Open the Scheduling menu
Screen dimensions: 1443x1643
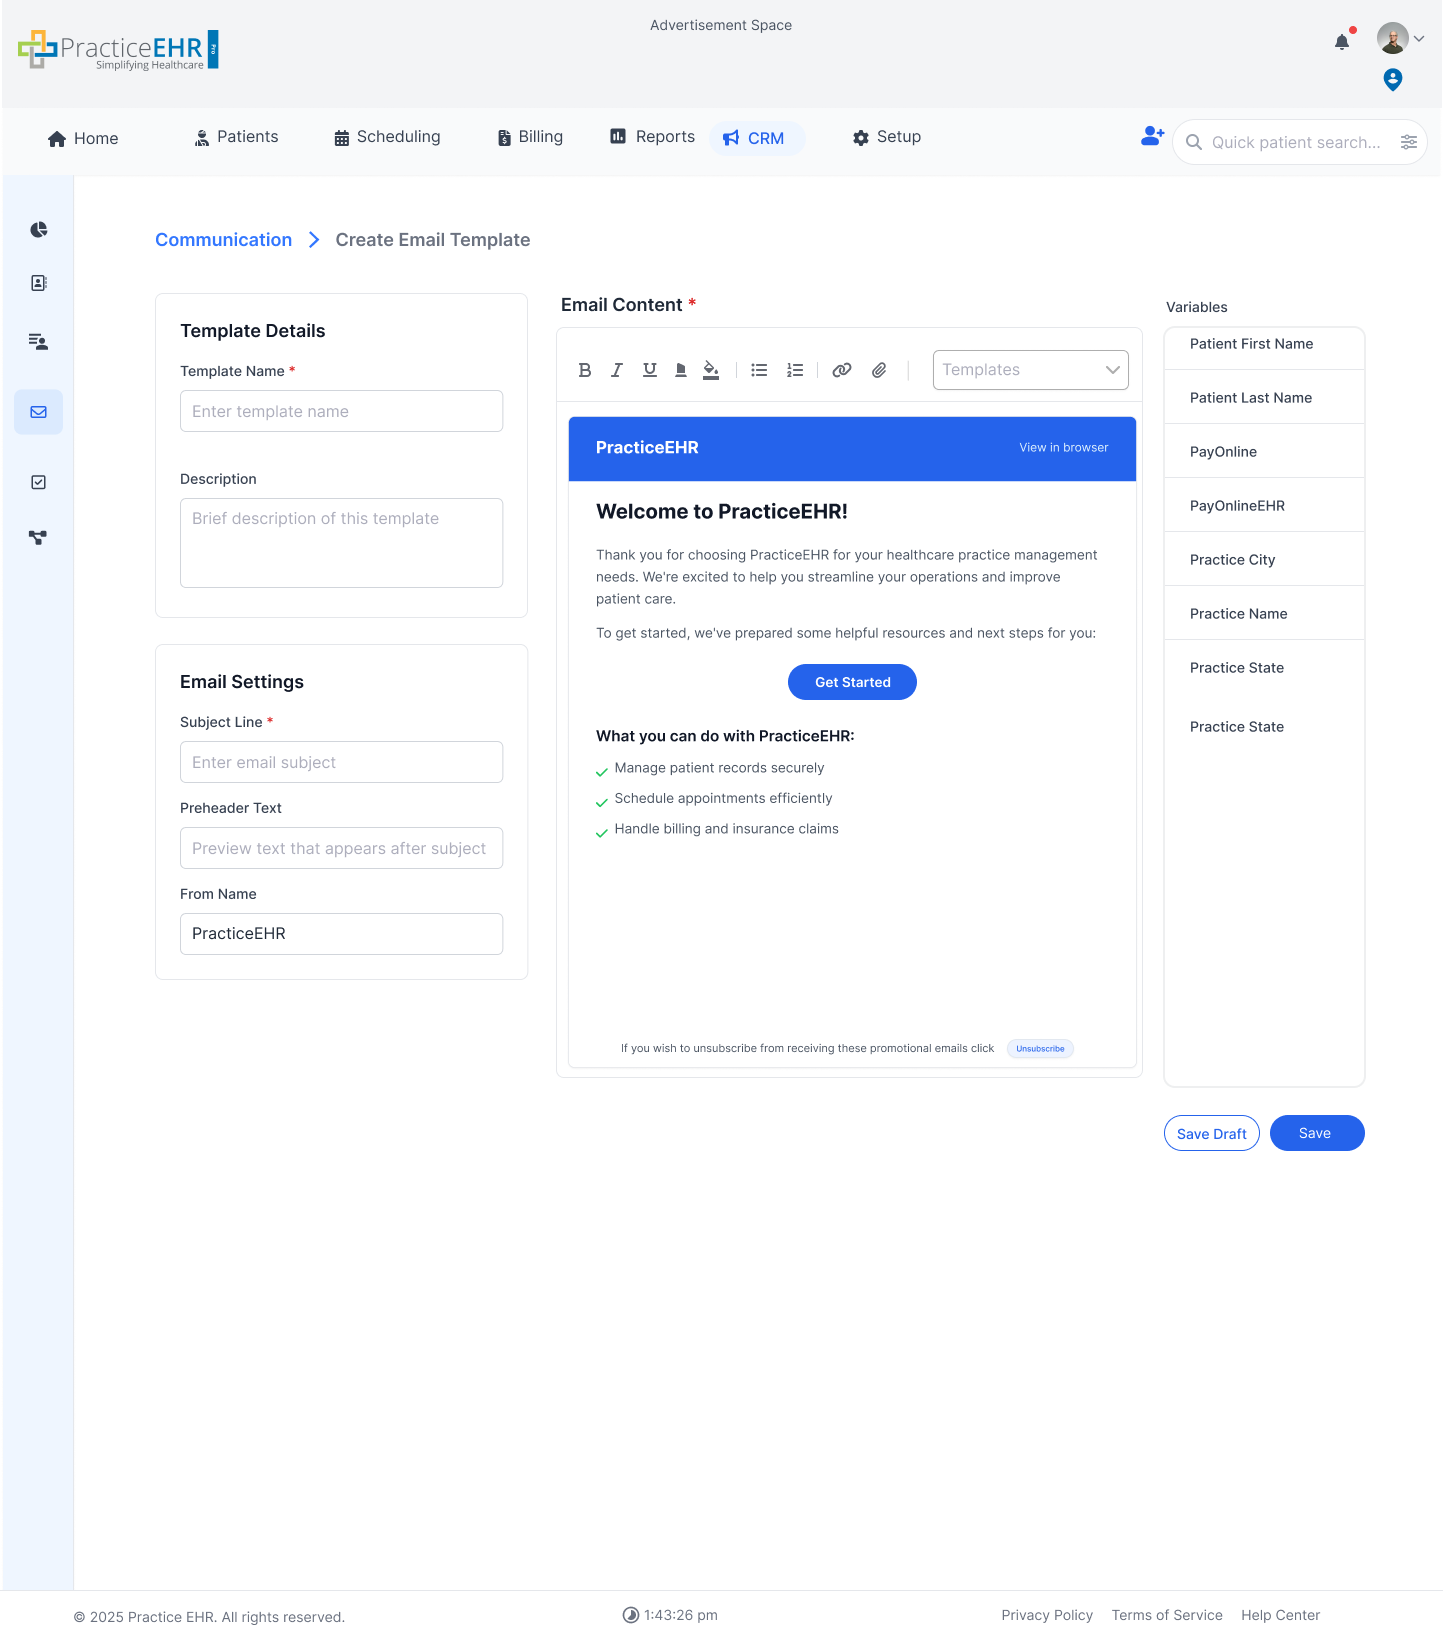click(x=387, y=137)
